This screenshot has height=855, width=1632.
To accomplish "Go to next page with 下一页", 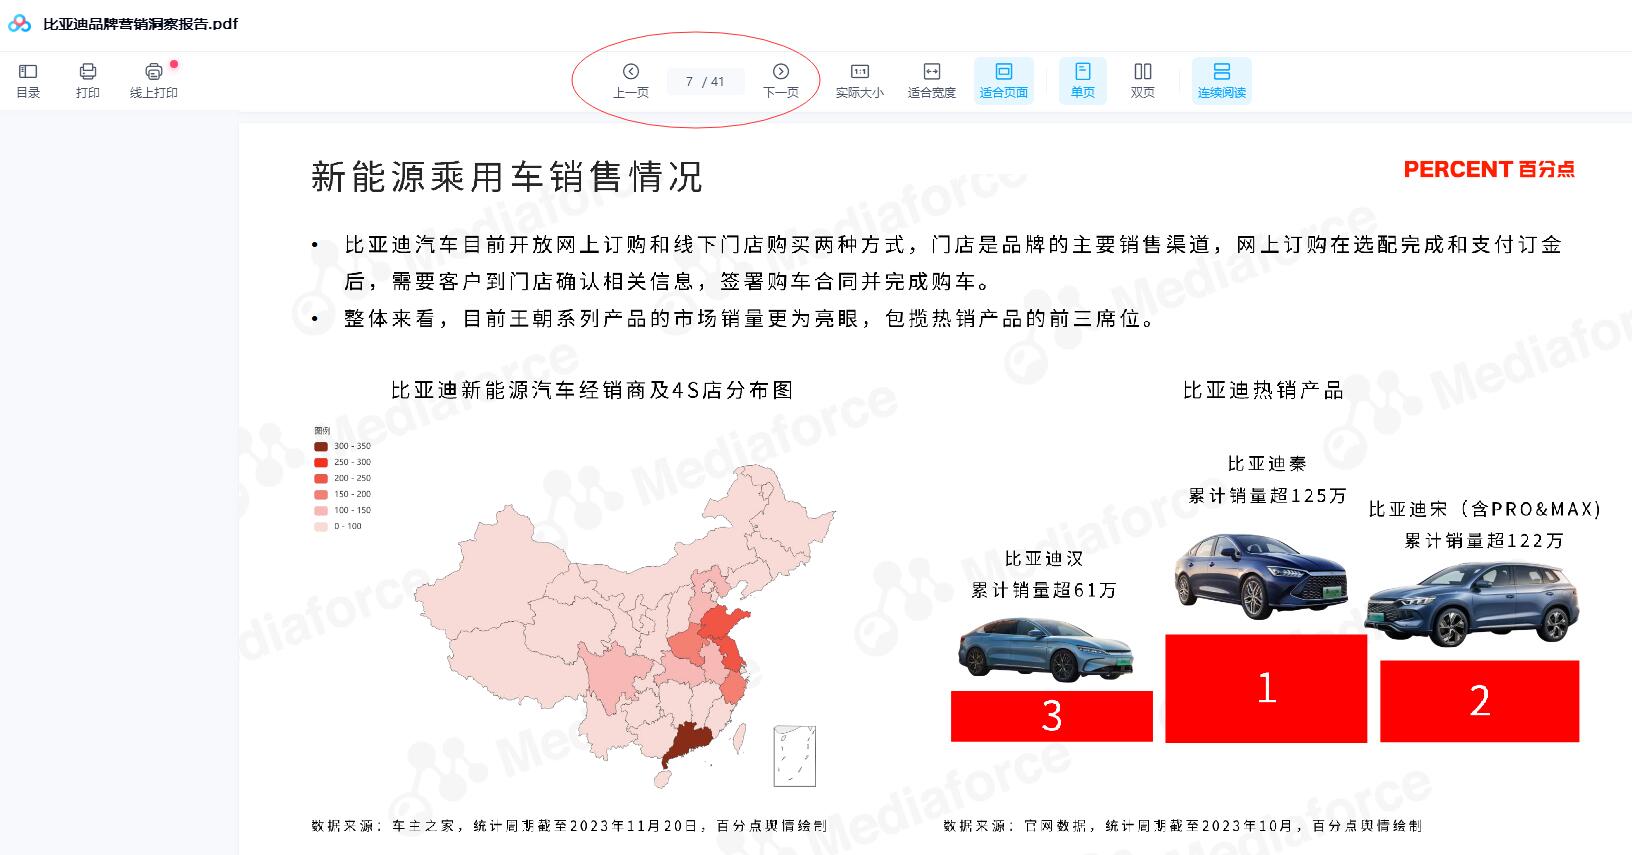I will click(781, 80).
